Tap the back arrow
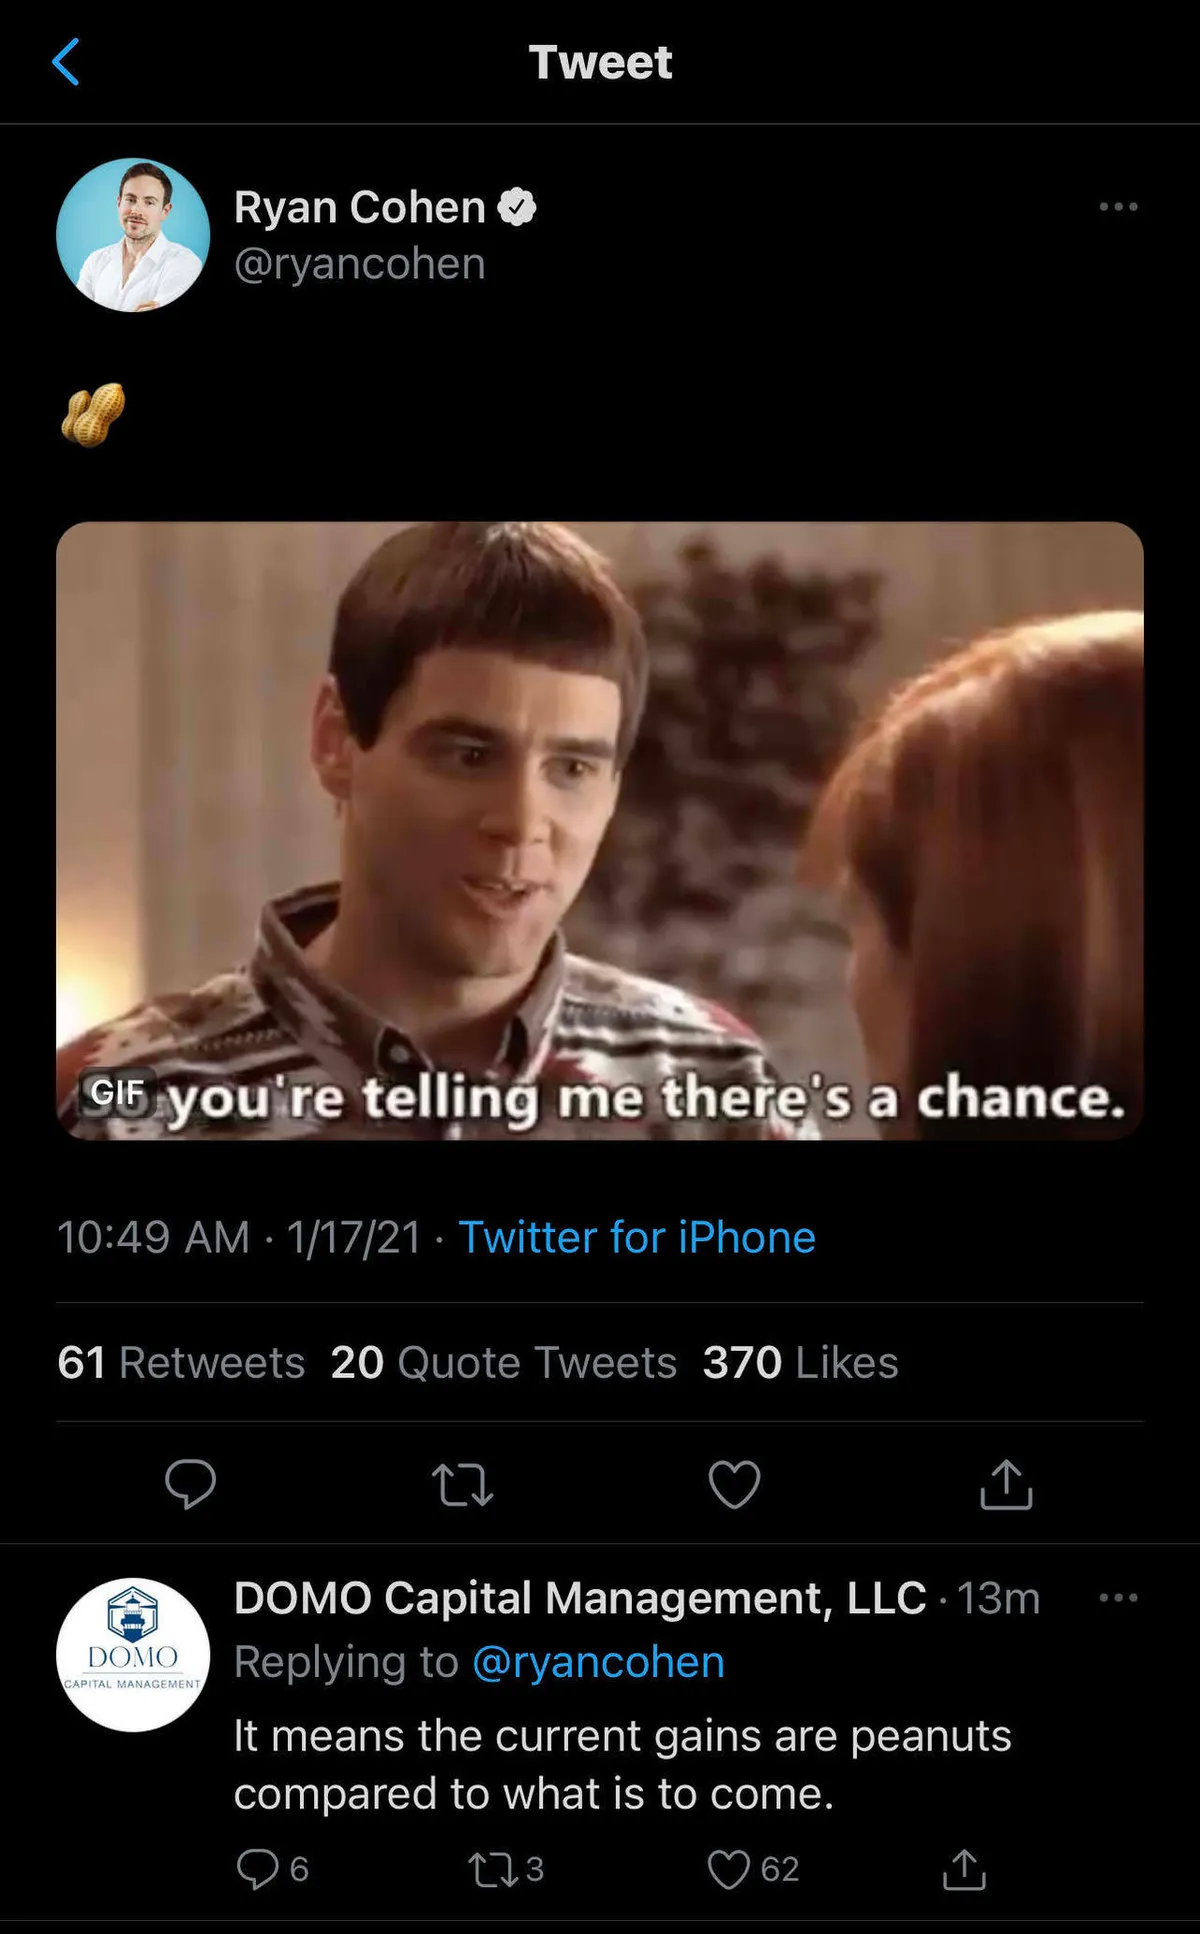Image resolution: width=1200 pixels, height=1934 pixels. [66, 62]
